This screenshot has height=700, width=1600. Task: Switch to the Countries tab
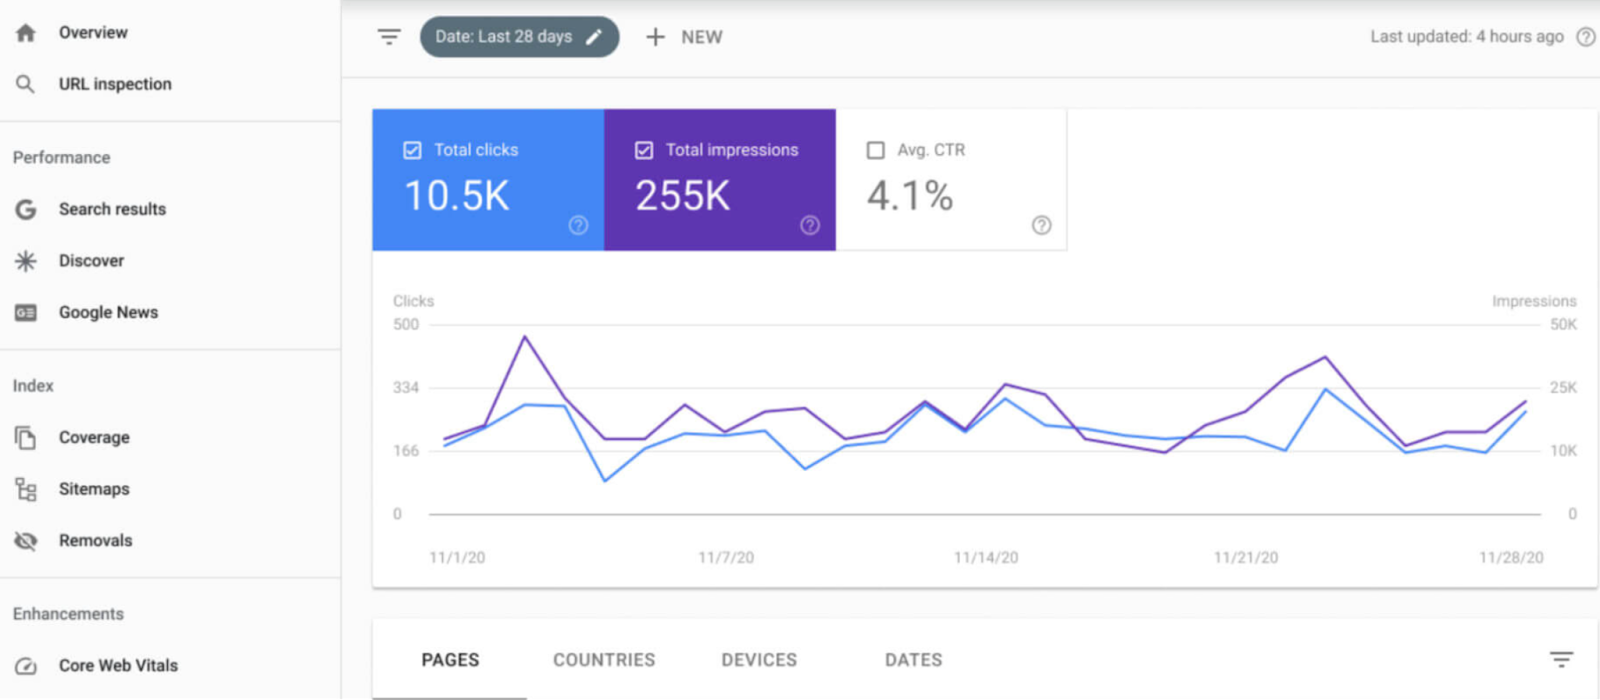coord(604,660)
